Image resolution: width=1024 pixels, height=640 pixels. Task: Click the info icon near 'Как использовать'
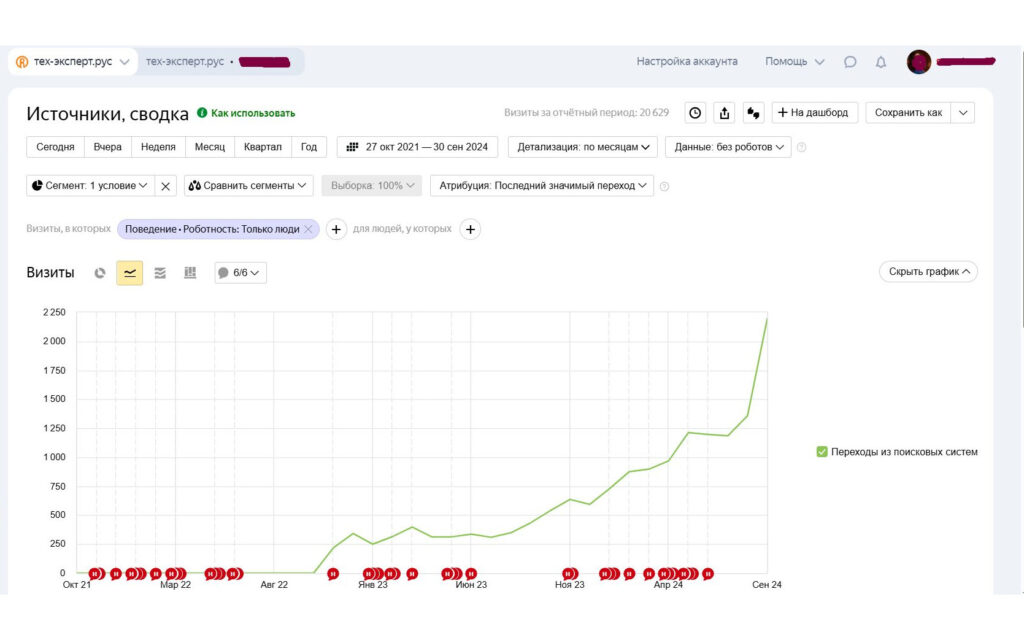tap(202, 112)
